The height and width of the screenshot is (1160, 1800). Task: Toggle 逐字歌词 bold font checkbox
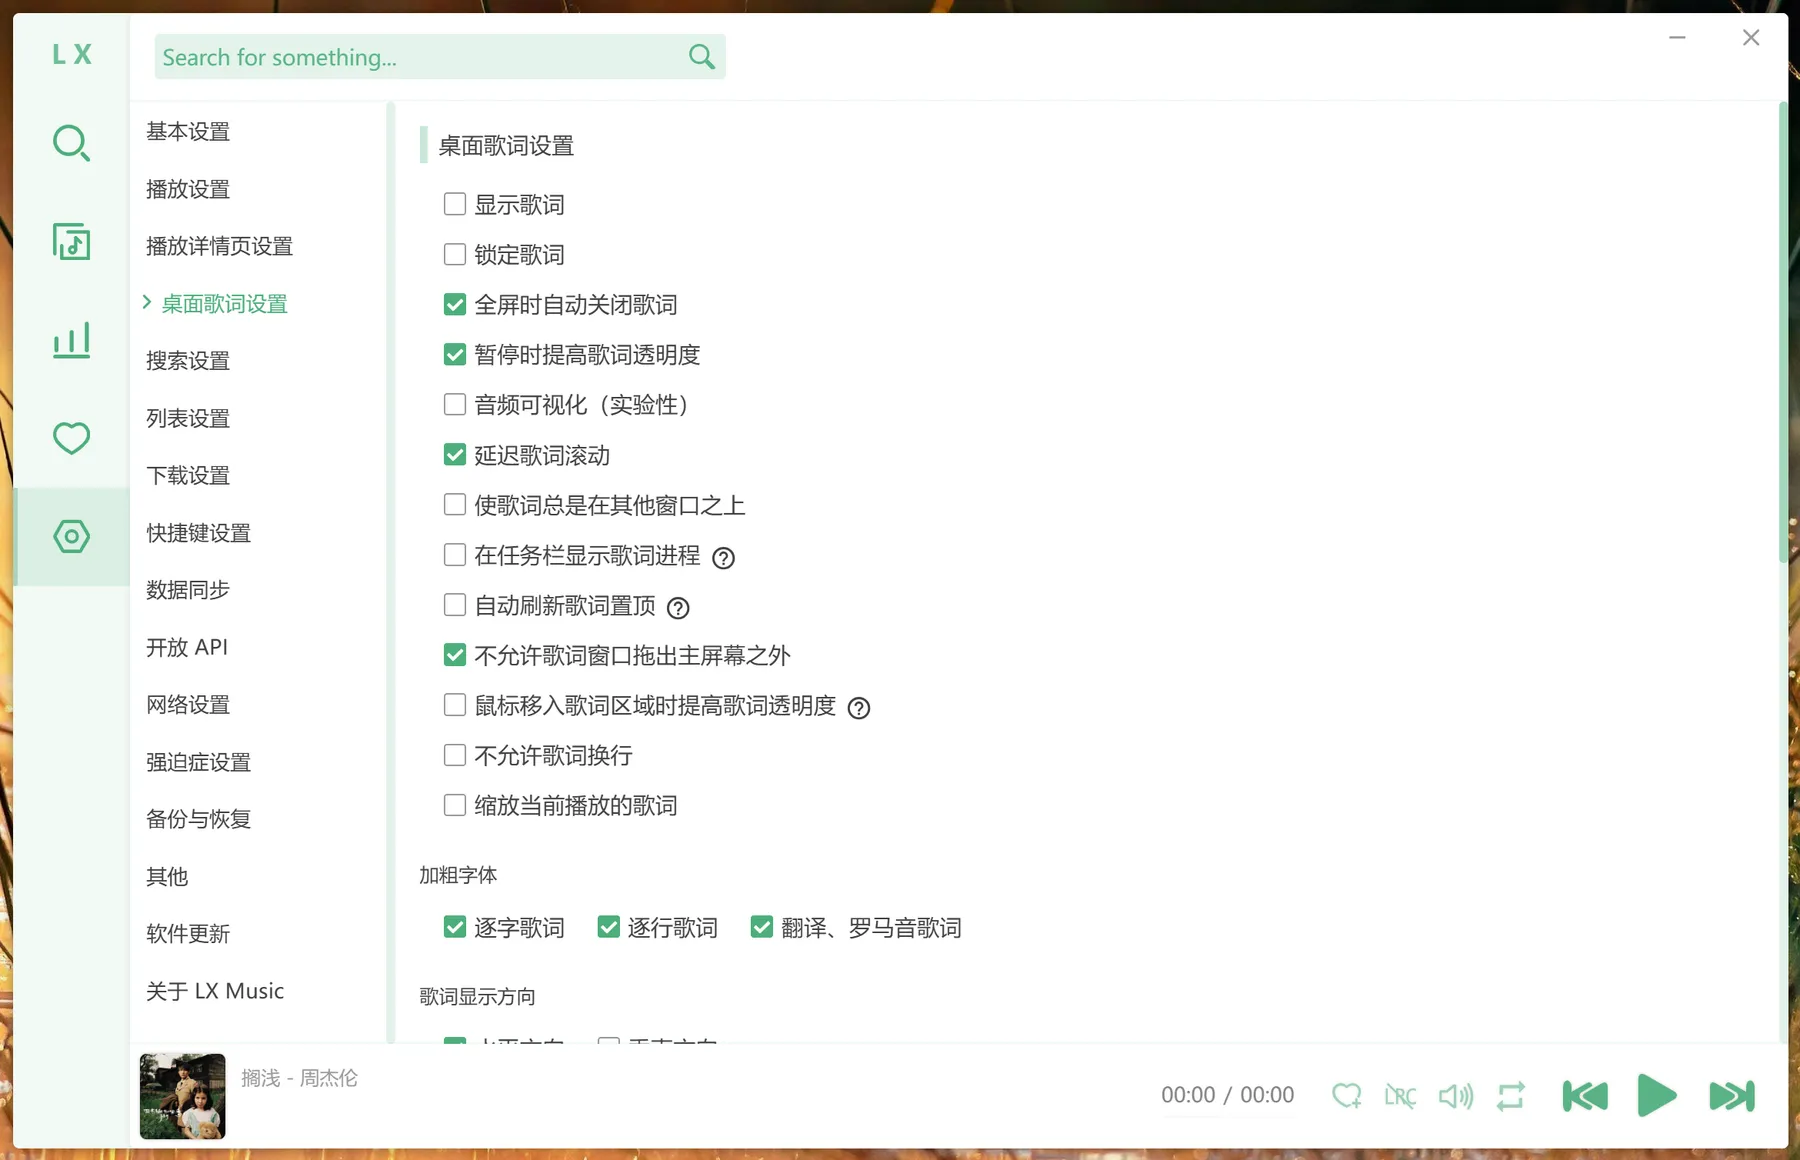pos(455,927)
